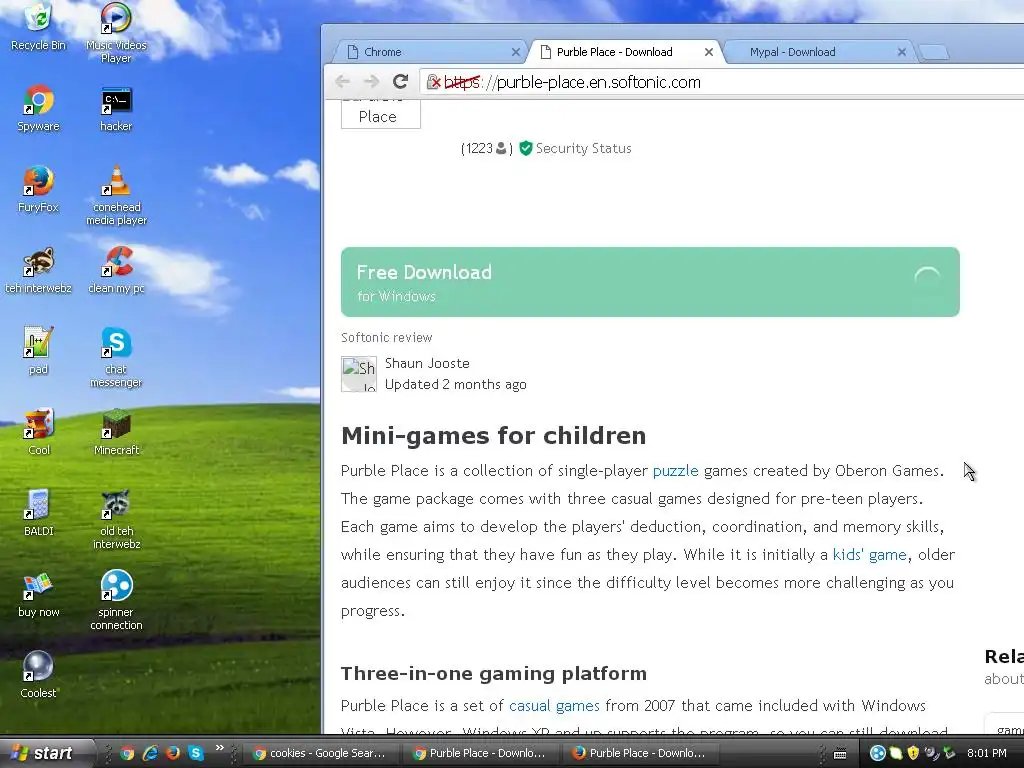
Task: Expand Quick Launch overflow chevron
Action: [219, 748]
